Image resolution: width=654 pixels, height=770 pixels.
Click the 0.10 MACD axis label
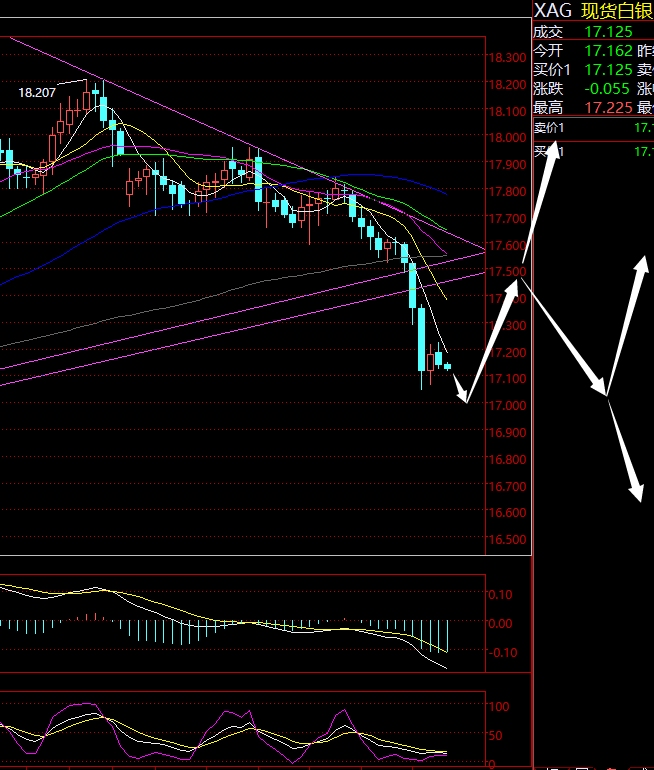(x=500, y=595)
